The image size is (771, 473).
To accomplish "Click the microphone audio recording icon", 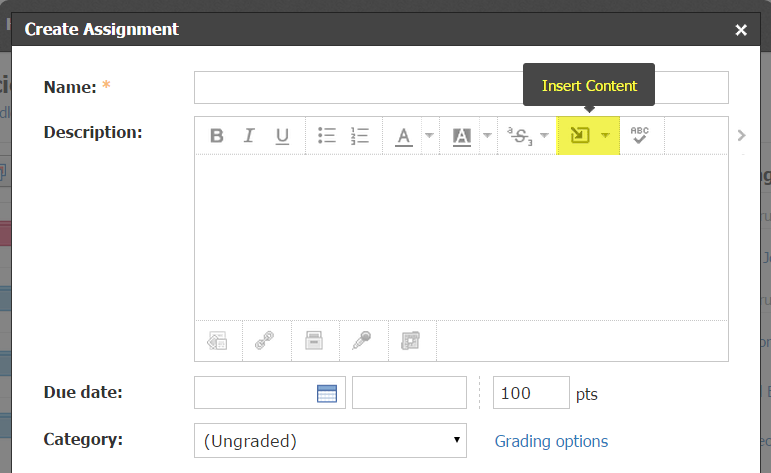I will 362,341.
